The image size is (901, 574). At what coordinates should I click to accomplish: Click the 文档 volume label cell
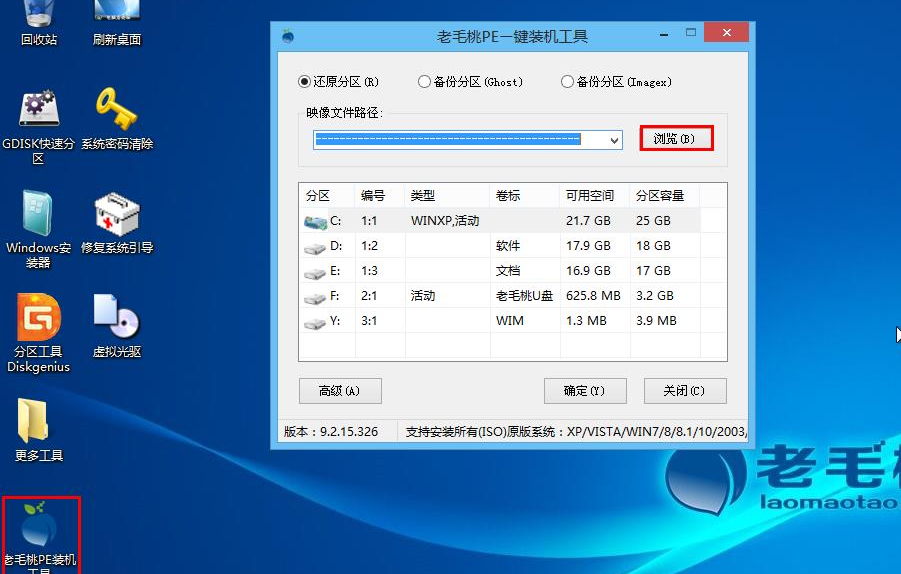[x=508, y=271]
